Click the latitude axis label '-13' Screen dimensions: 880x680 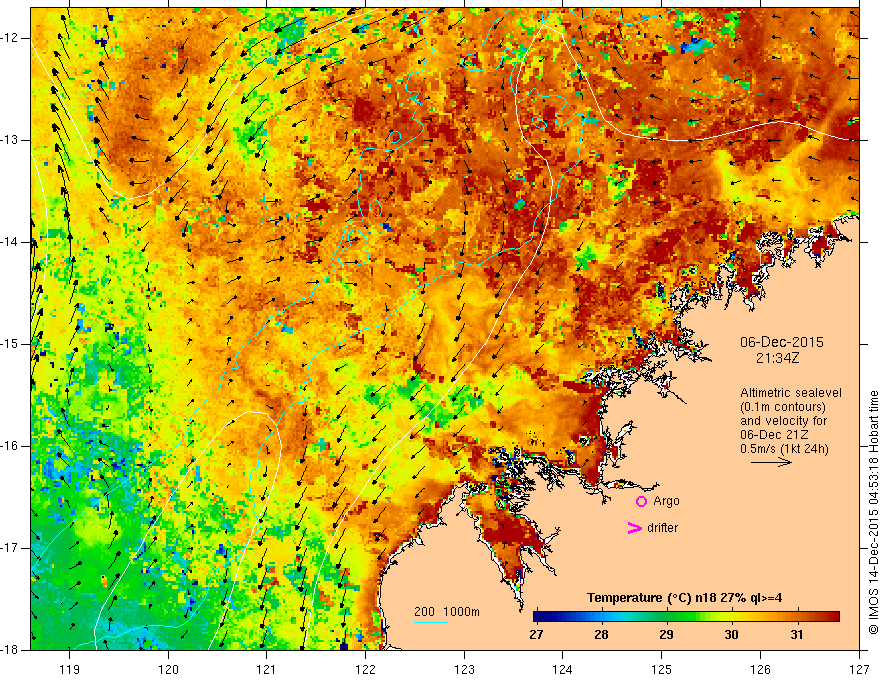(x=10, y=140)
